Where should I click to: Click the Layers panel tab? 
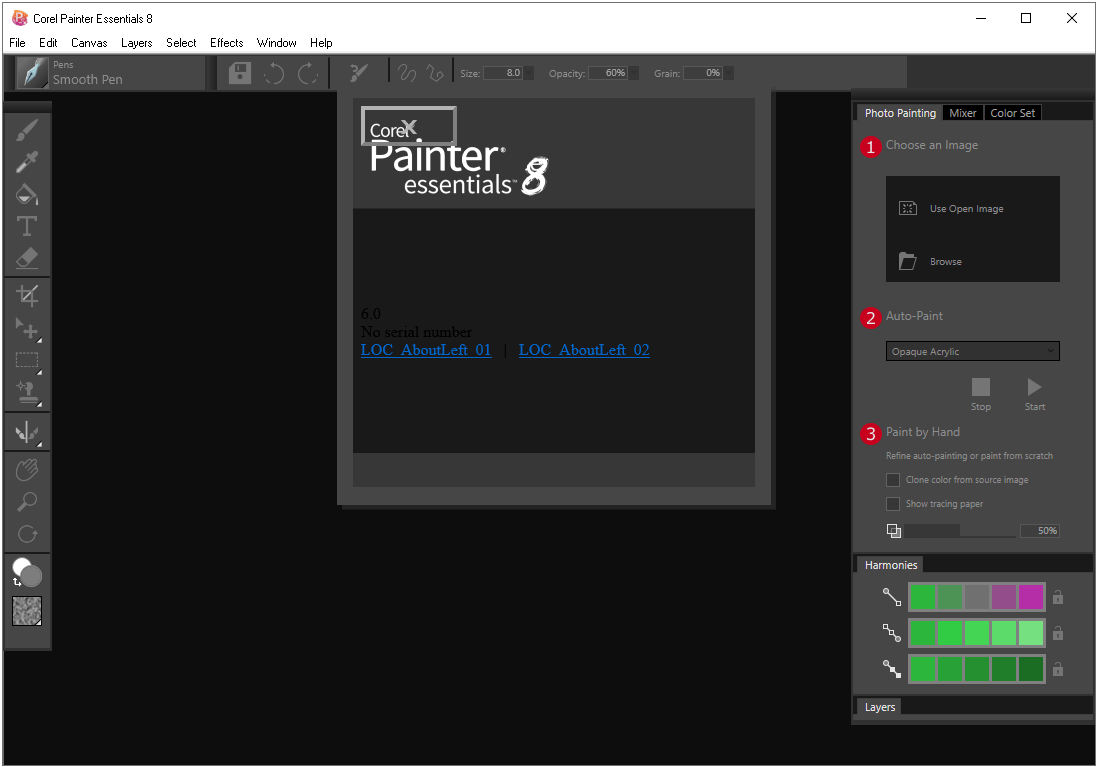[x=880, y=707]
